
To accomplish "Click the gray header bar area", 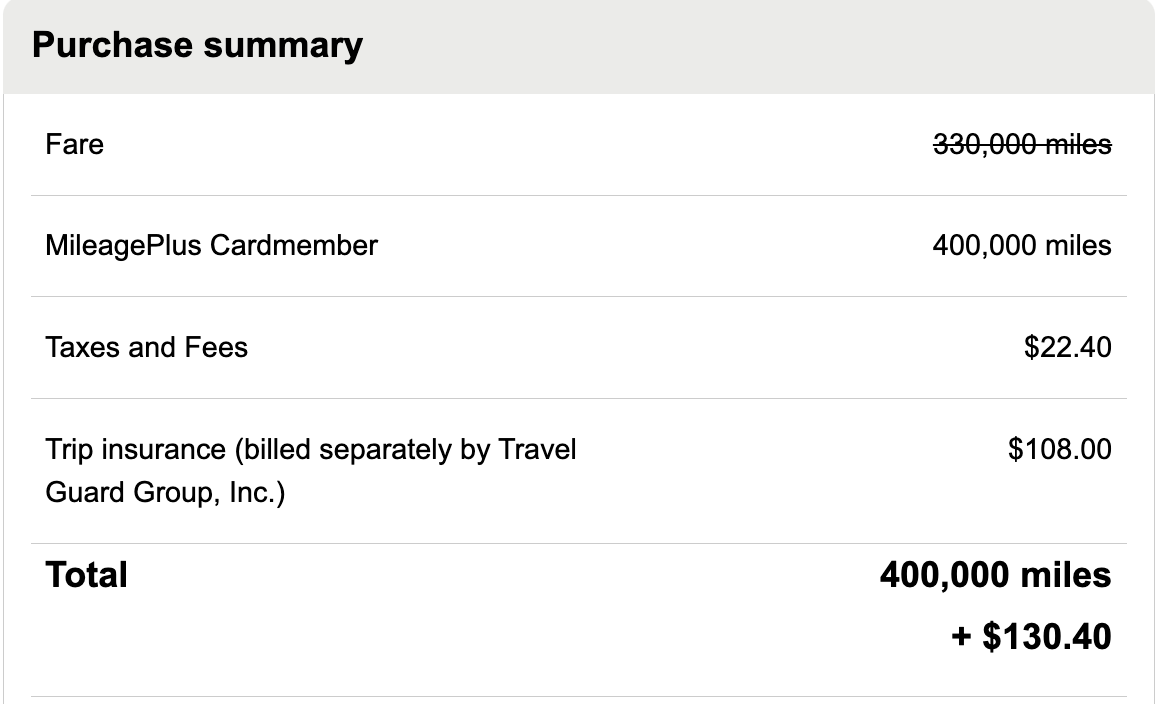I will click(x=700, y=44).
